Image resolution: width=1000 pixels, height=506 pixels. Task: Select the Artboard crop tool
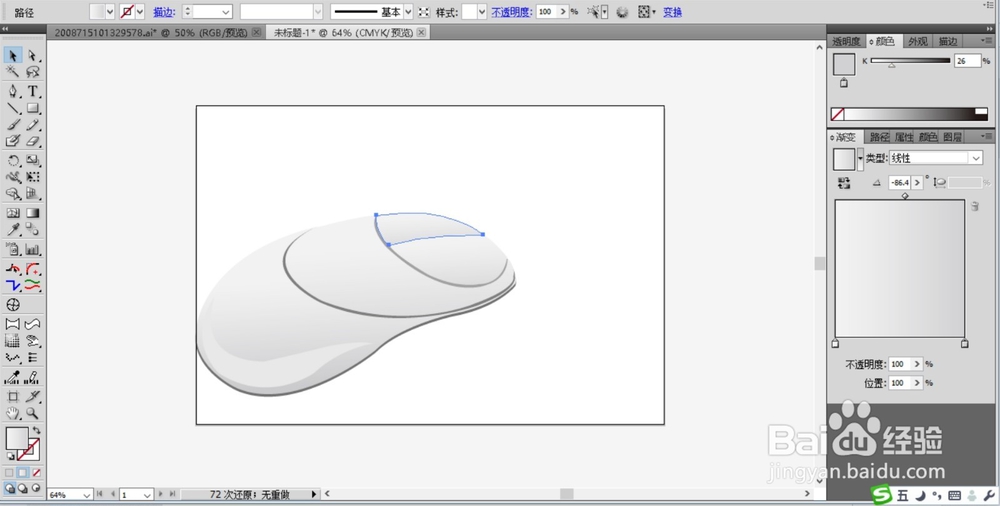[13, 396]
